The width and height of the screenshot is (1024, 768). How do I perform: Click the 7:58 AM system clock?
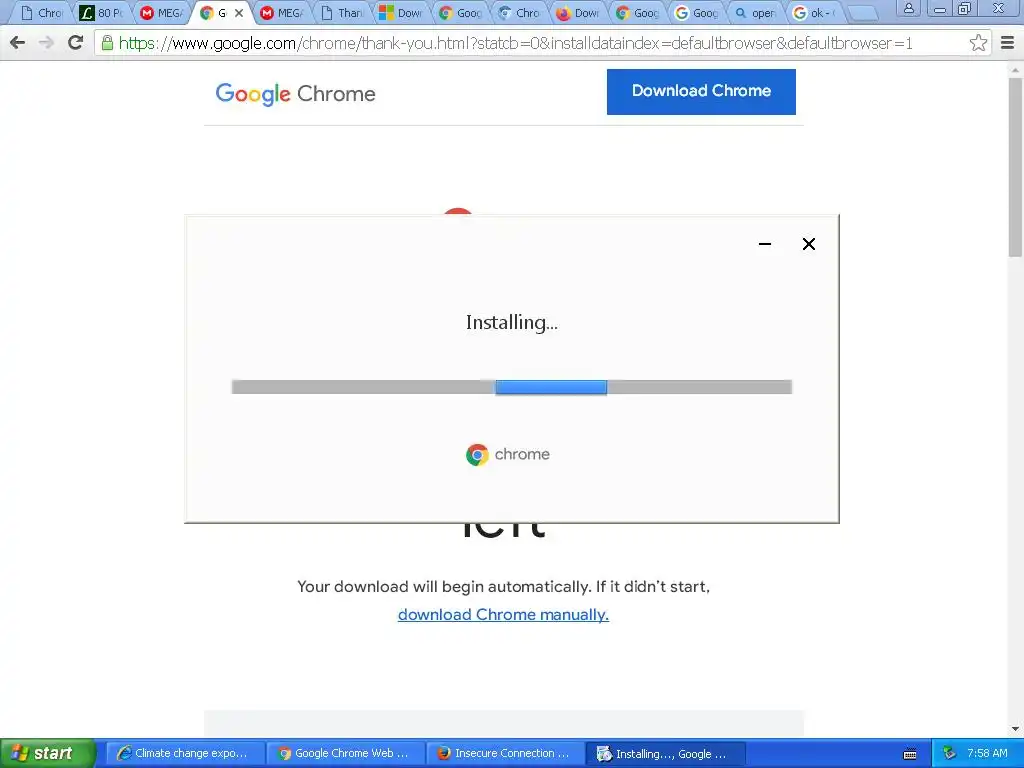(987, 753)
